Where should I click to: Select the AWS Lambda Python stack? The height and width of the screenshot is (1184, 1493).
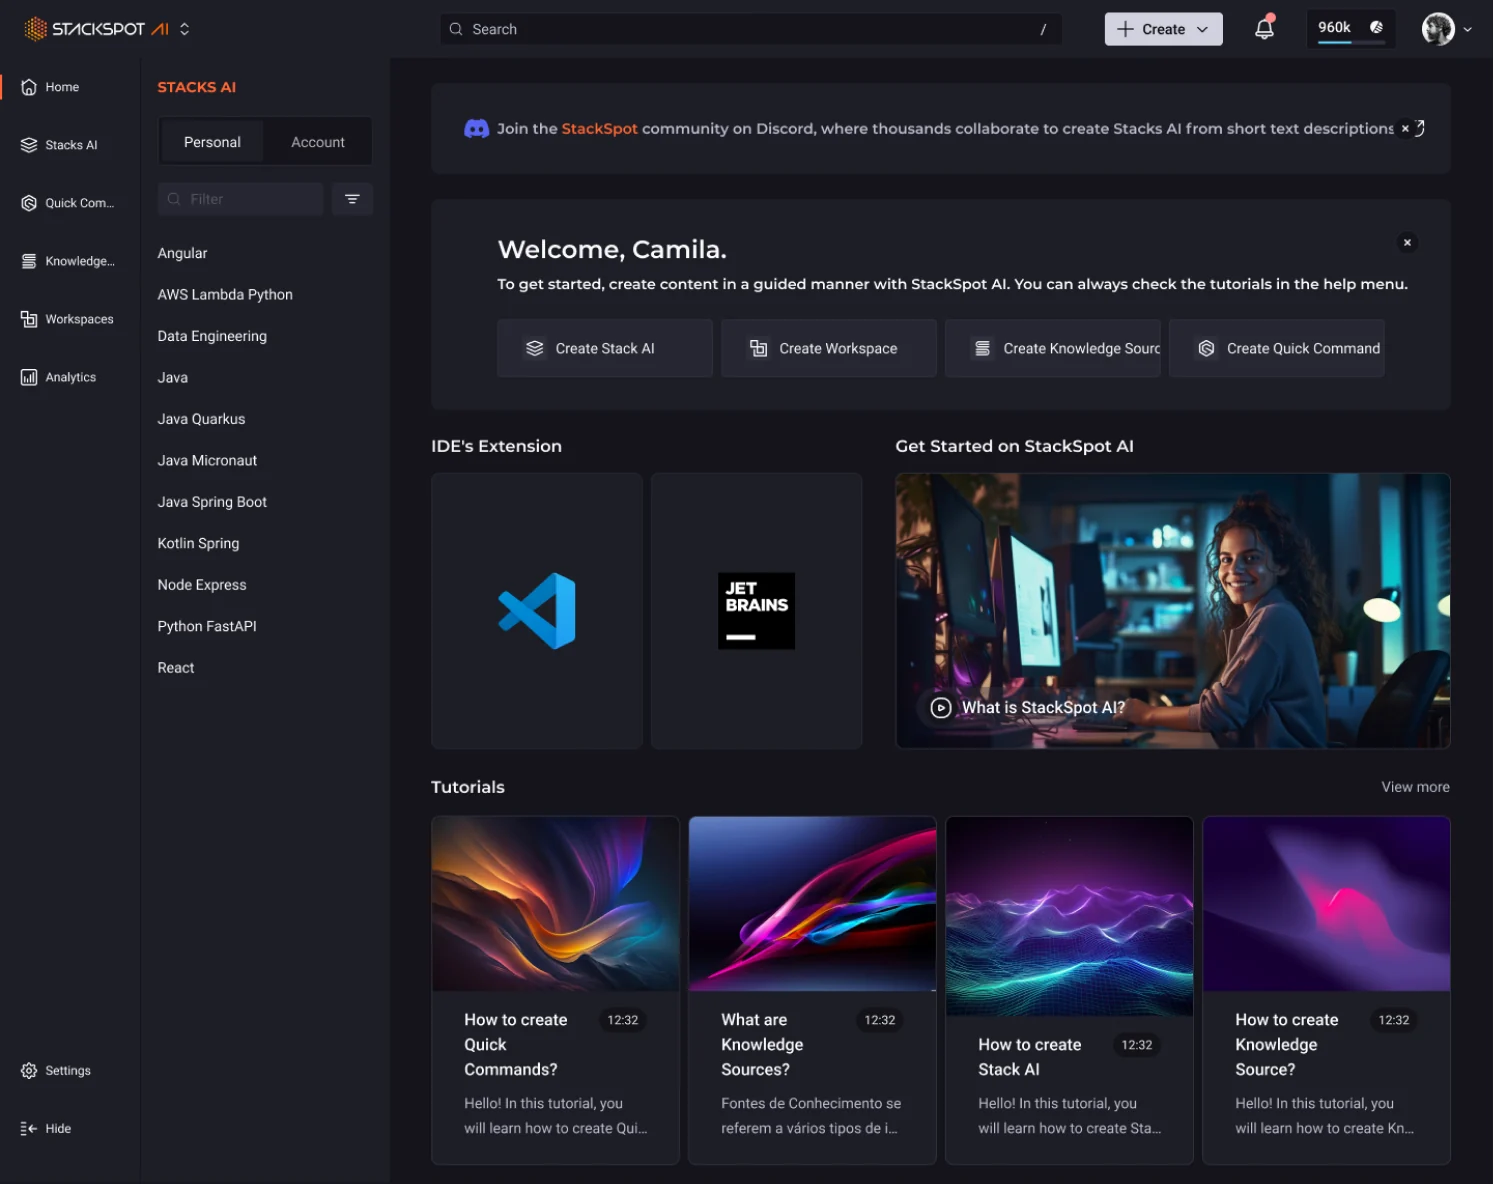(225, 295)
